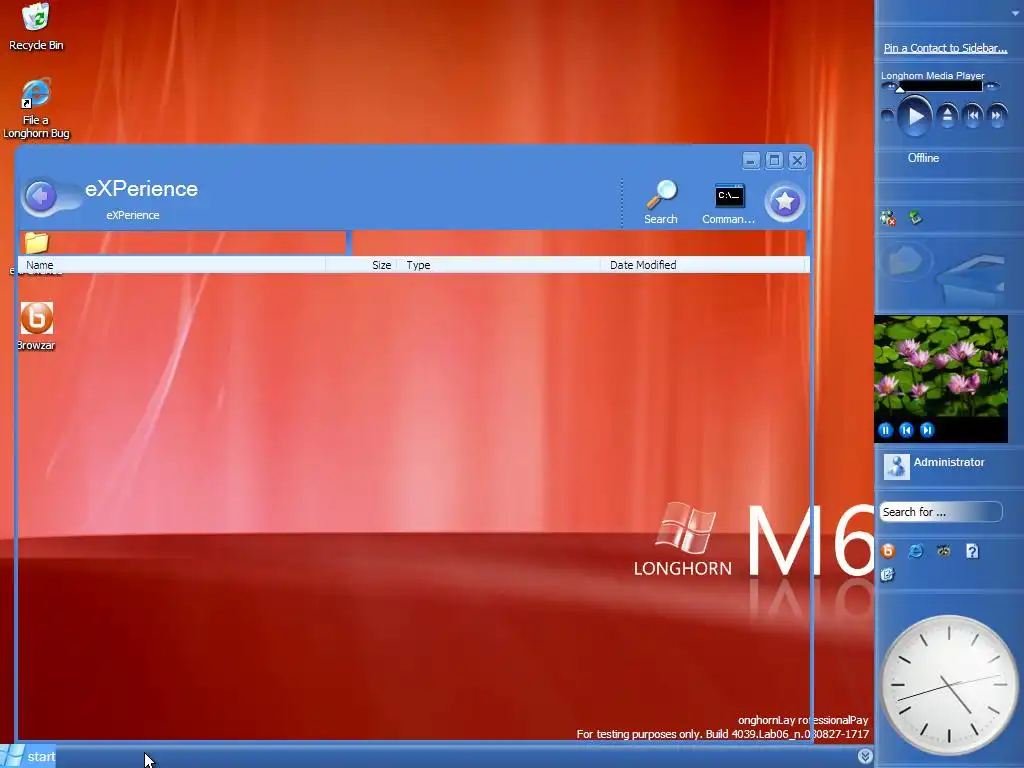
Task: Select the folder icon above Name column
Action: (x=37, y=243)
